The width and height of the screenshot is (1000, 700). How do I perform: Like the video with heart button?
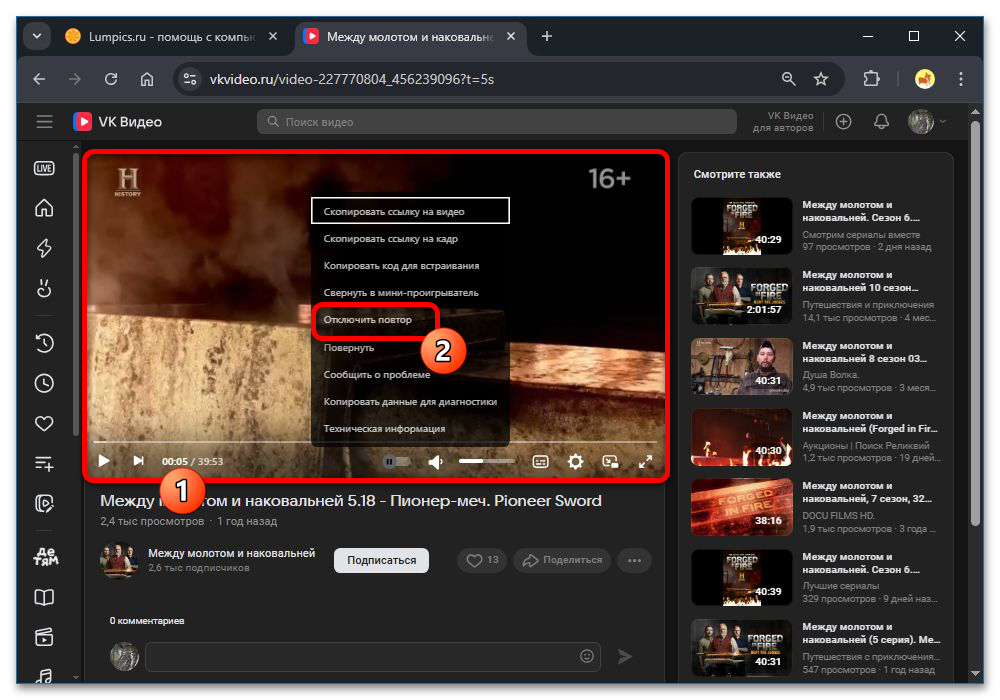tap(482, 560)
